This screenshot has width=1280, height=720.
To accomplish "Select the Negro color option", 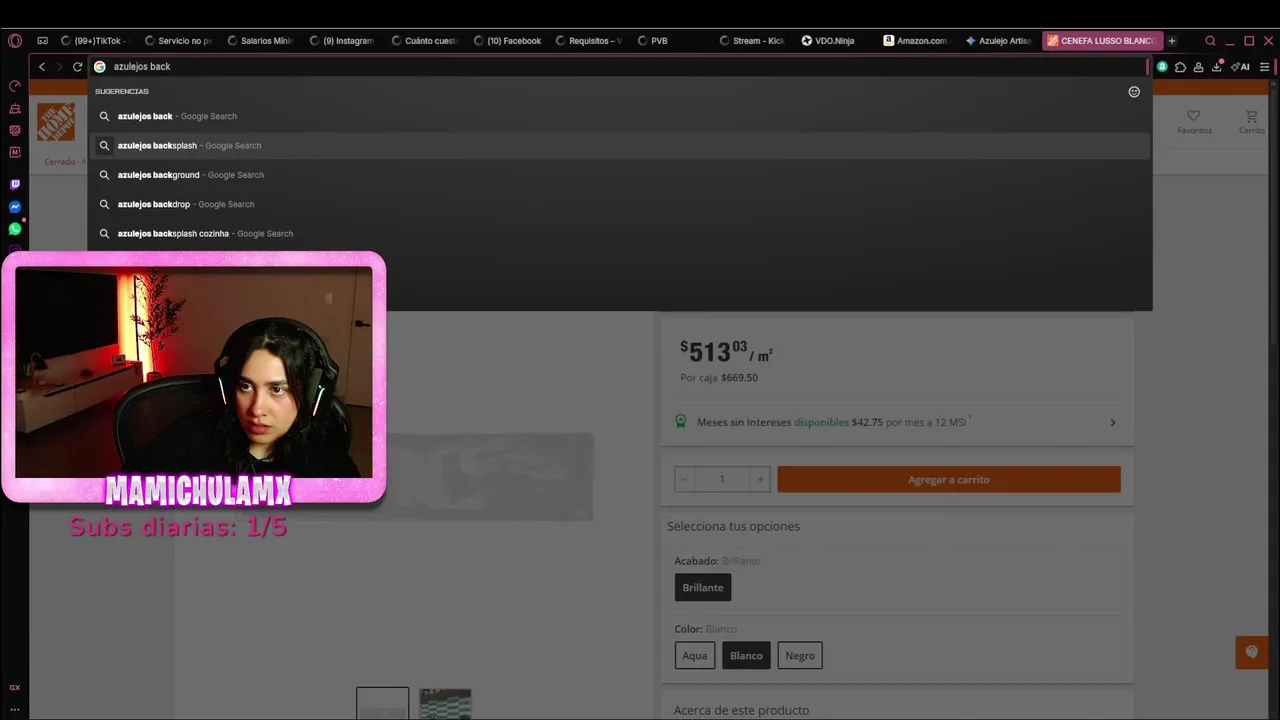I will [x=800, y=655].
